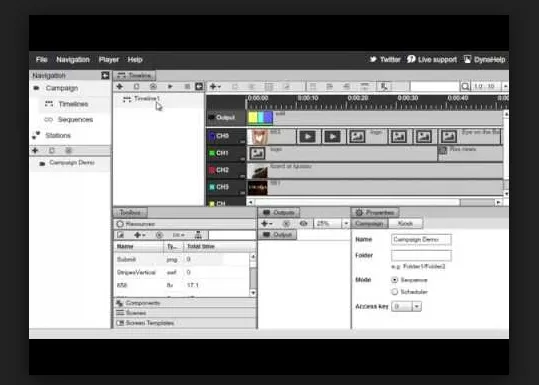Select the CH2 channel header

226,170
